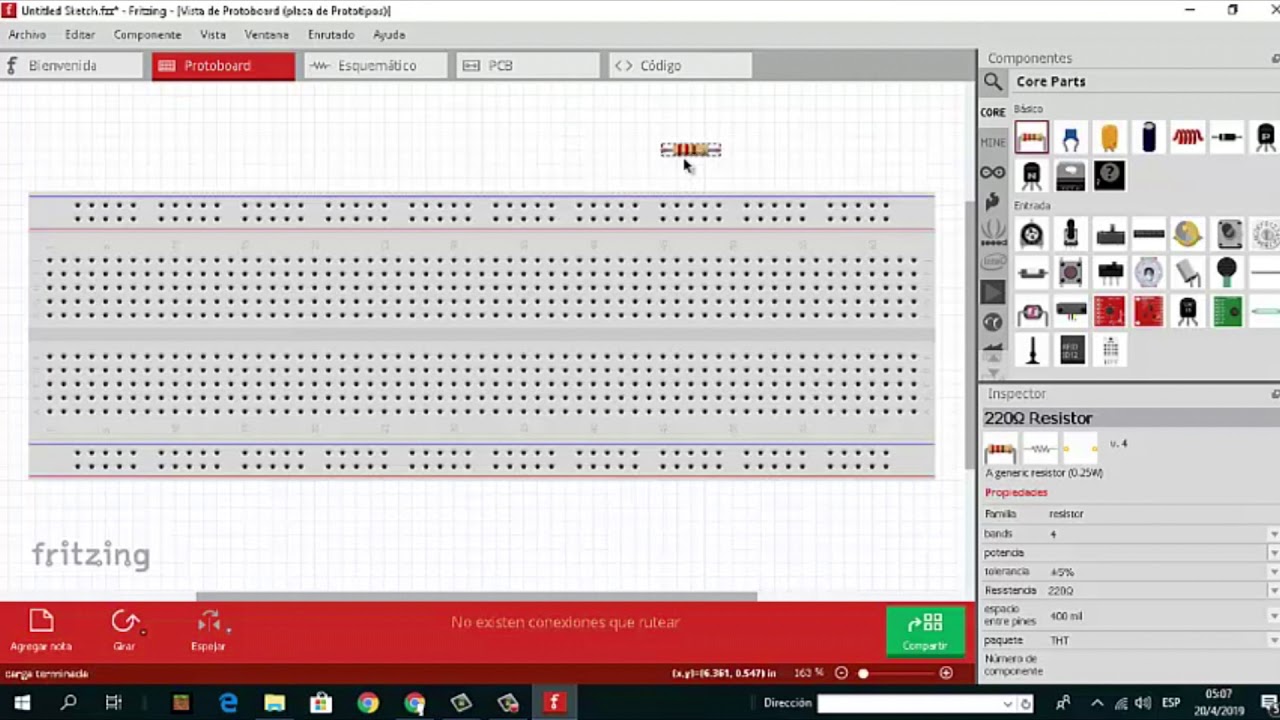
Task: Open the Enrutado menu
Action: pos(331,34)
